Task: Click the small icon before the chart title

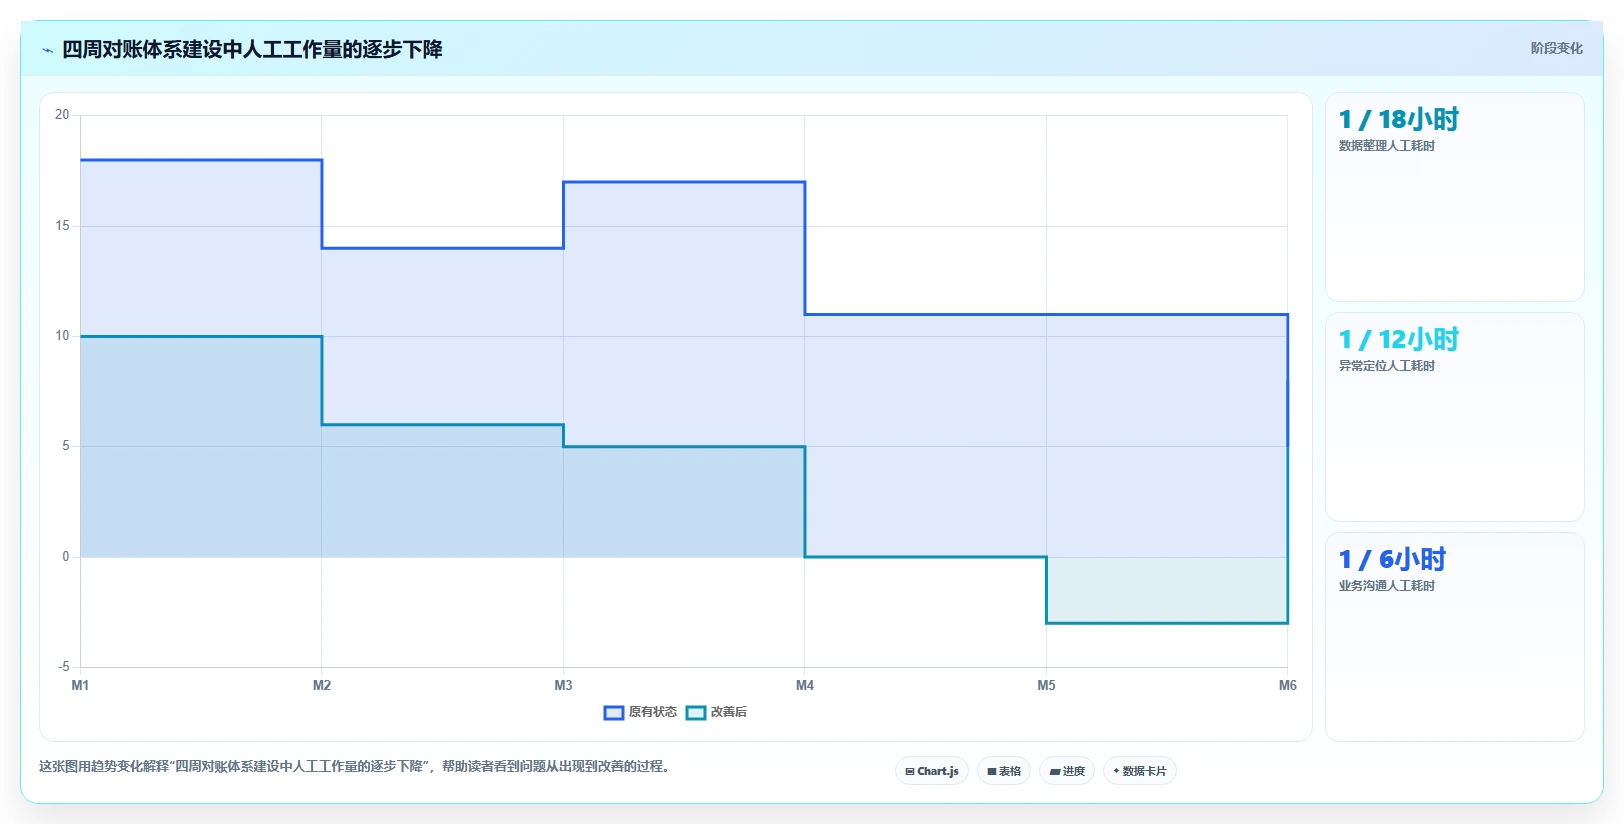Action: 47,50
